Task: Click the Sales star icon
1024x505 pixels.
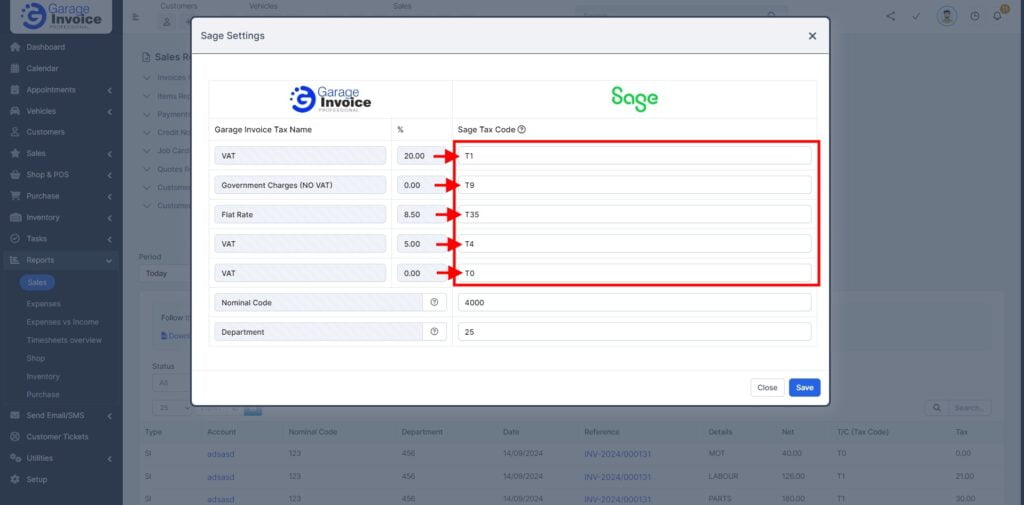Action: tap(15, 154)
